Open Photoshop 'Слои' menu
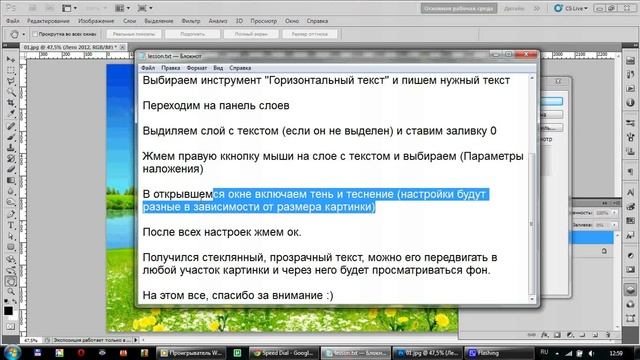640x360 pixels. click(129, 21)
